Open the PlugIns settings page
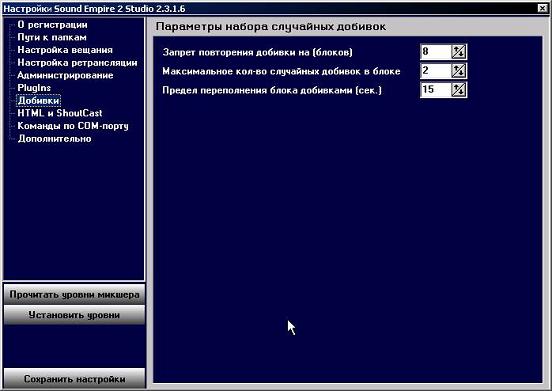The image size is (552, 391). click(x=34, y=88)
